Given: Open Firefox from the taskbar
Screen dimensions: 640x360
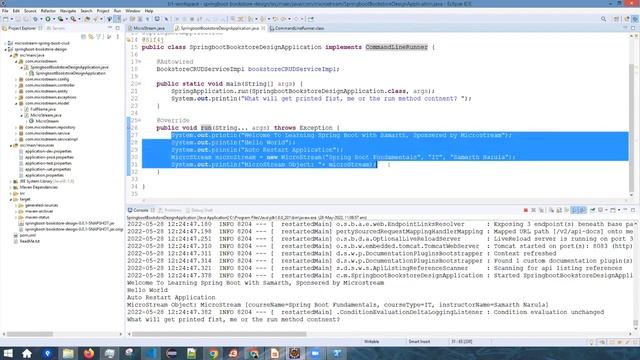Looking at the screenshot, I should (x=89, y=353).
